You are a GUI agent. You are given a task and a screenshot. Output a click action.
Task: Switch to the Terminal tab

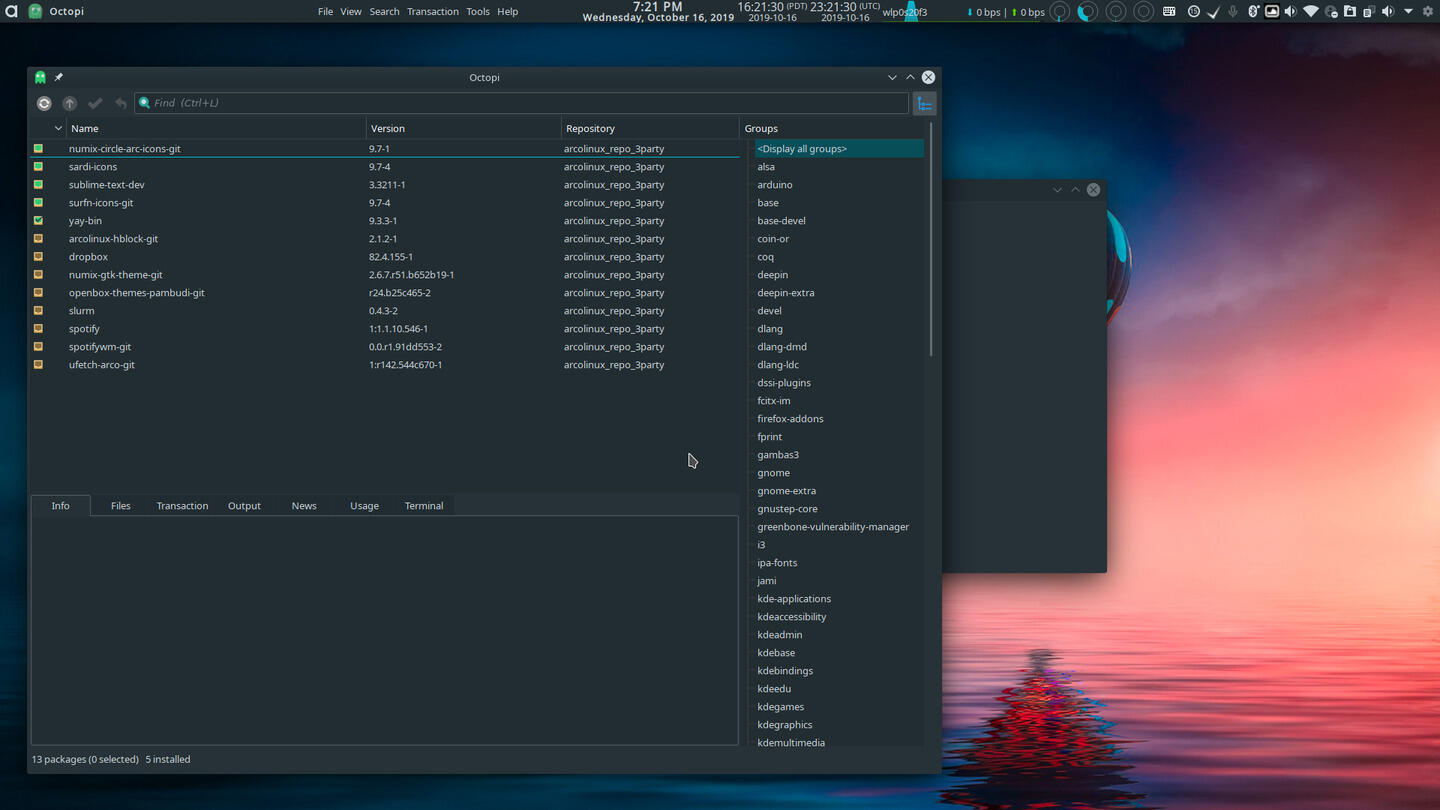point(424,506)
